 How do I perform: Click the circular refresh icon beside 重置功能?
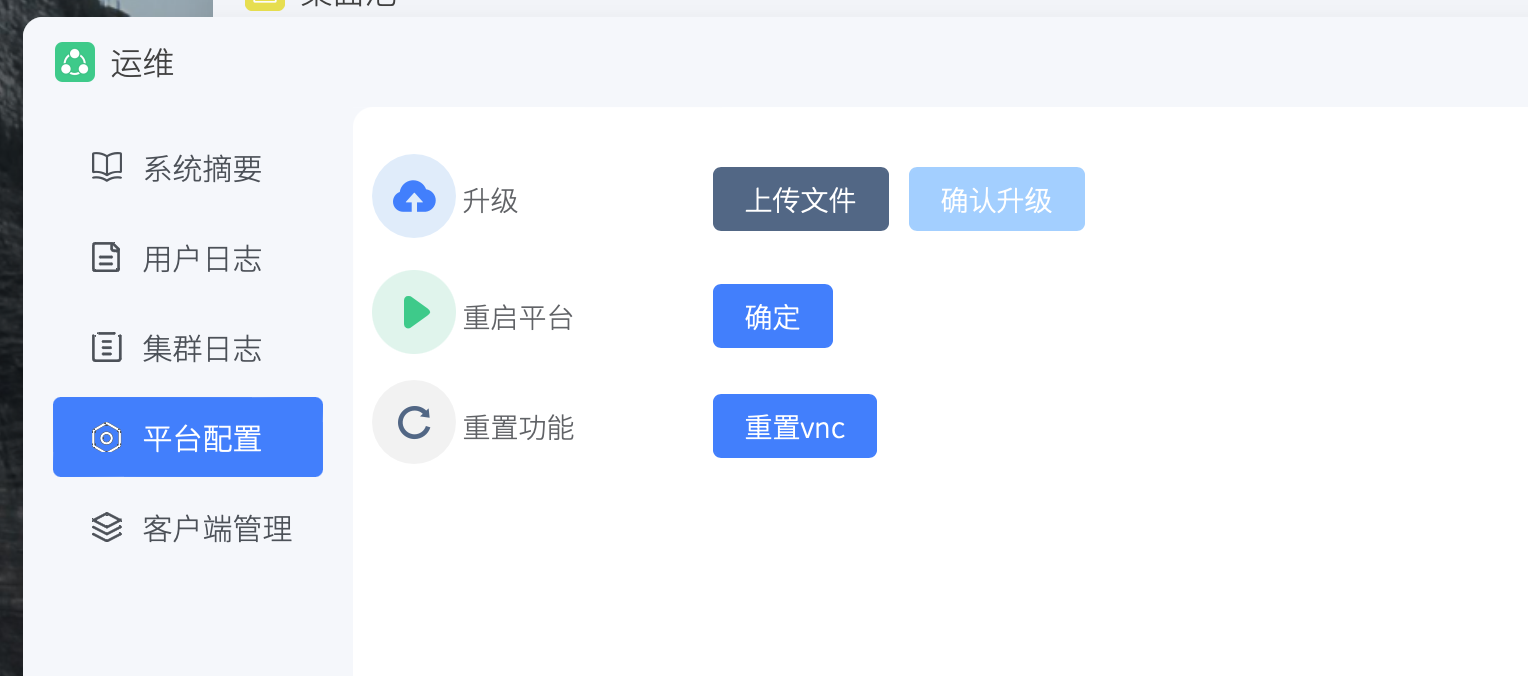click(x=414, y=422)
